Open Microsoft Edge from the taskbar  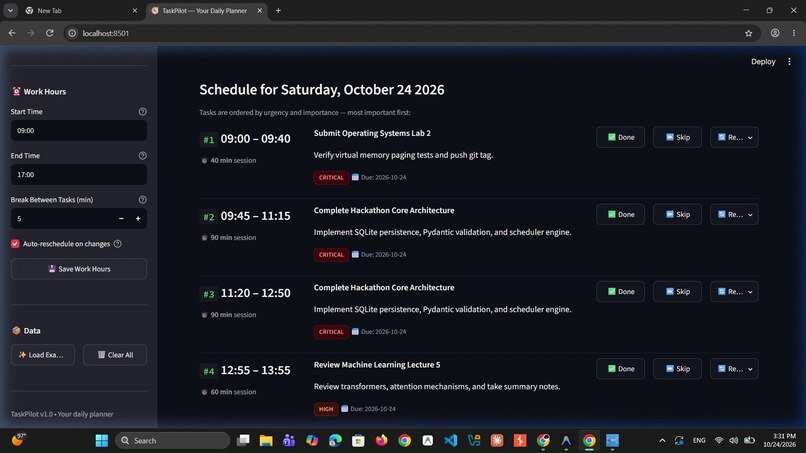pos(335,441)
